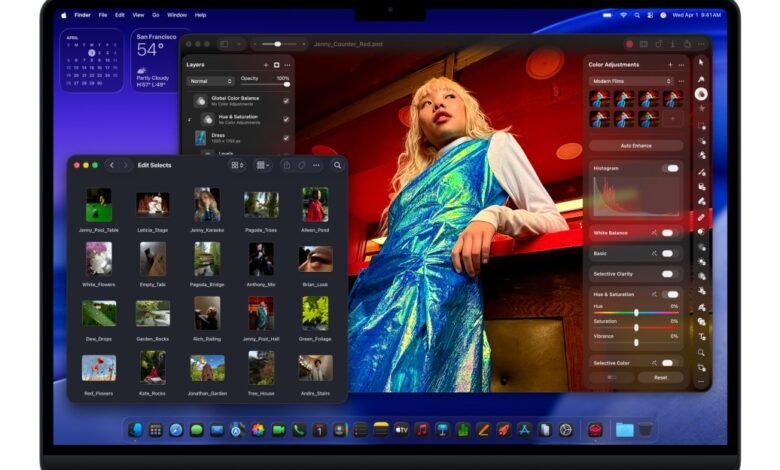Open the Trash in the Dock
Image resolution: width=780 pixels, height=470 pixels.
tap(645, 430)
